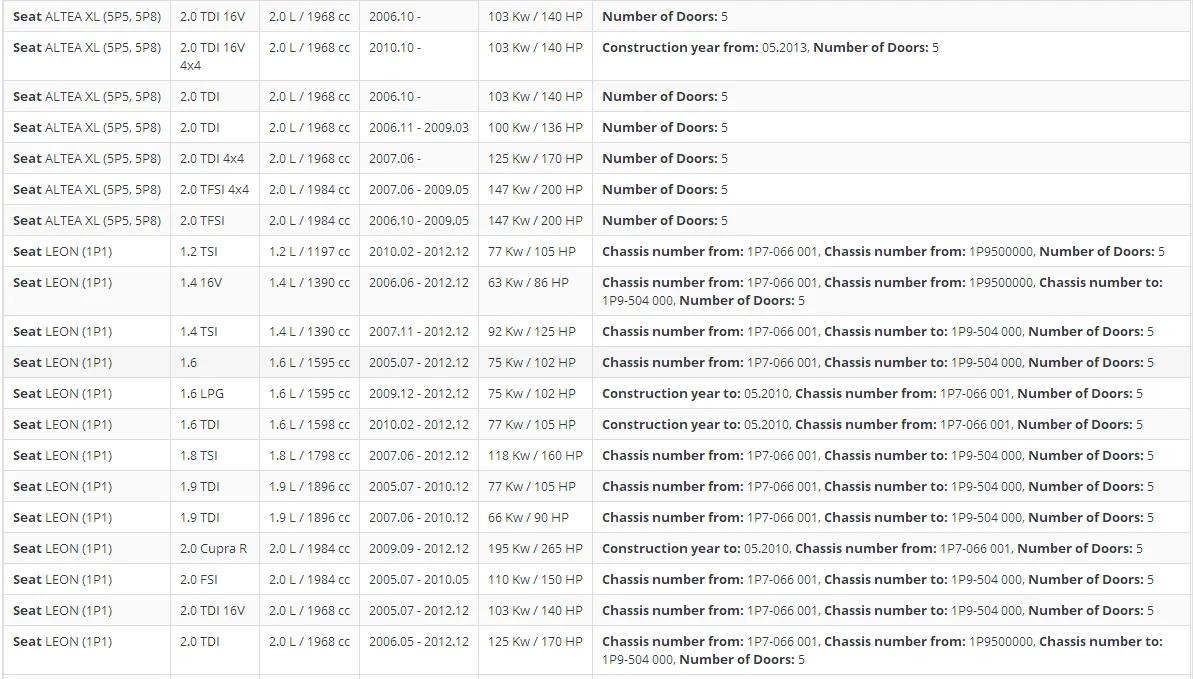1193x679 pixels.
Task: Click the 2009.12 - 2012.12 date cell
Action: (418, 394)
